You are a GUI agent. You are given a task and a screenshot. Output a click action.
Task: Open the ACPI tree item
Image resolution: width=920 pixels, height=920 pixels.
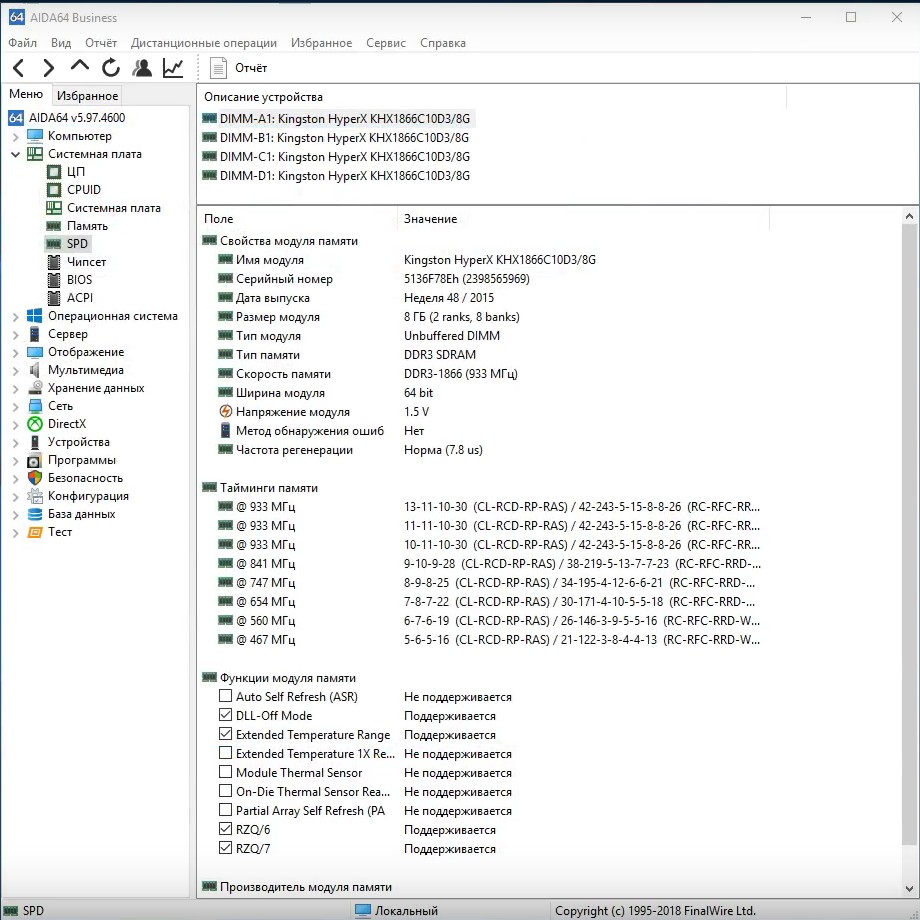tap(80, 297)
